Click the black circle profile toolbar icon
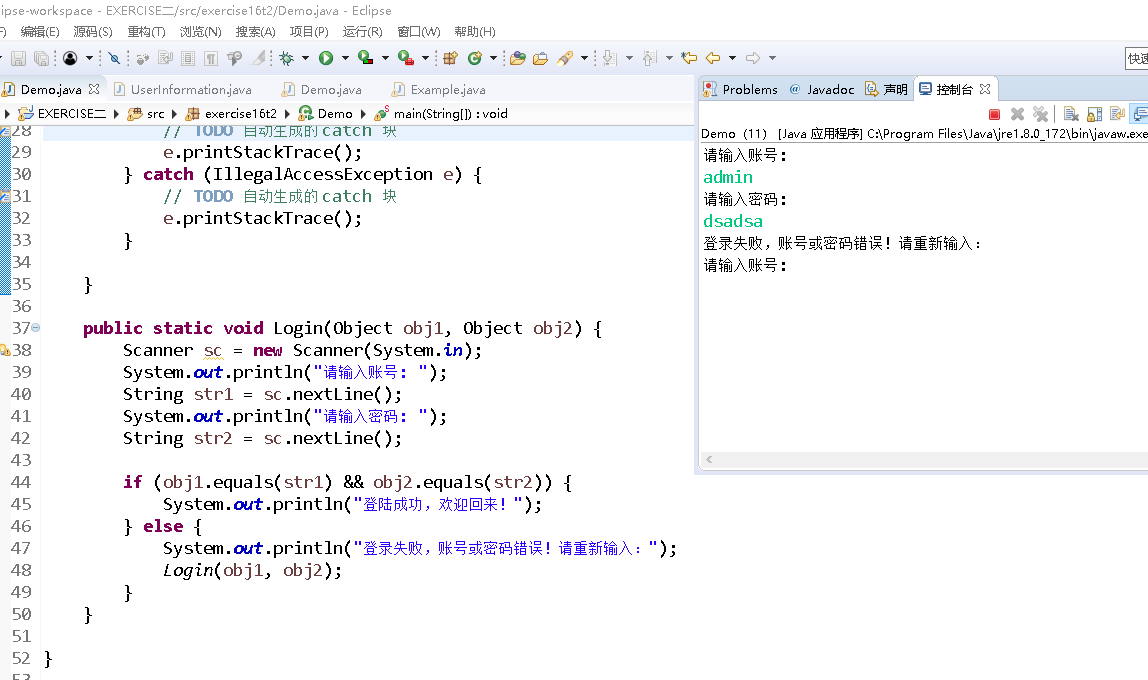This screenshot has height=680, width=1148. 70,58
